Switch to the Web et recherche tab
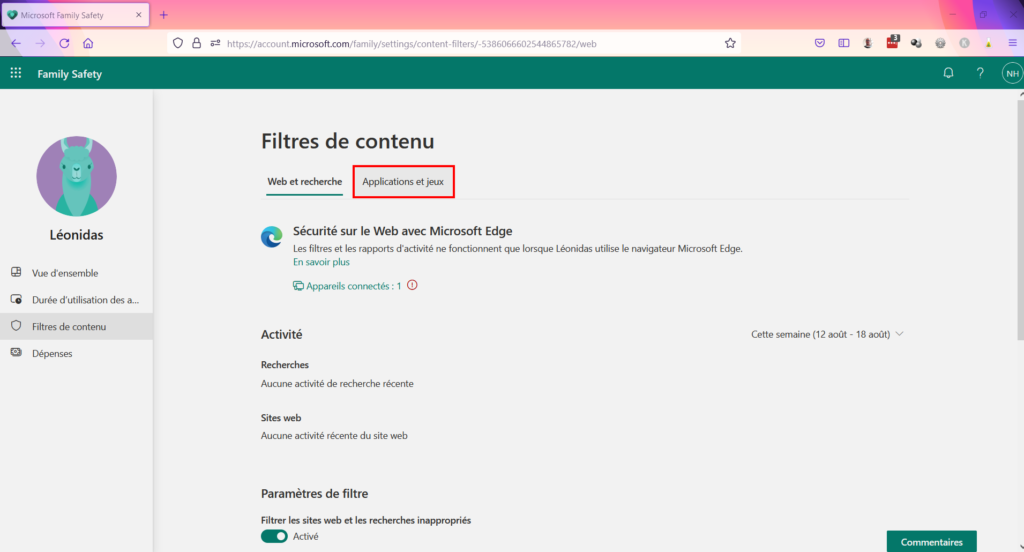 pyautogui.click(x=304, y=182)
